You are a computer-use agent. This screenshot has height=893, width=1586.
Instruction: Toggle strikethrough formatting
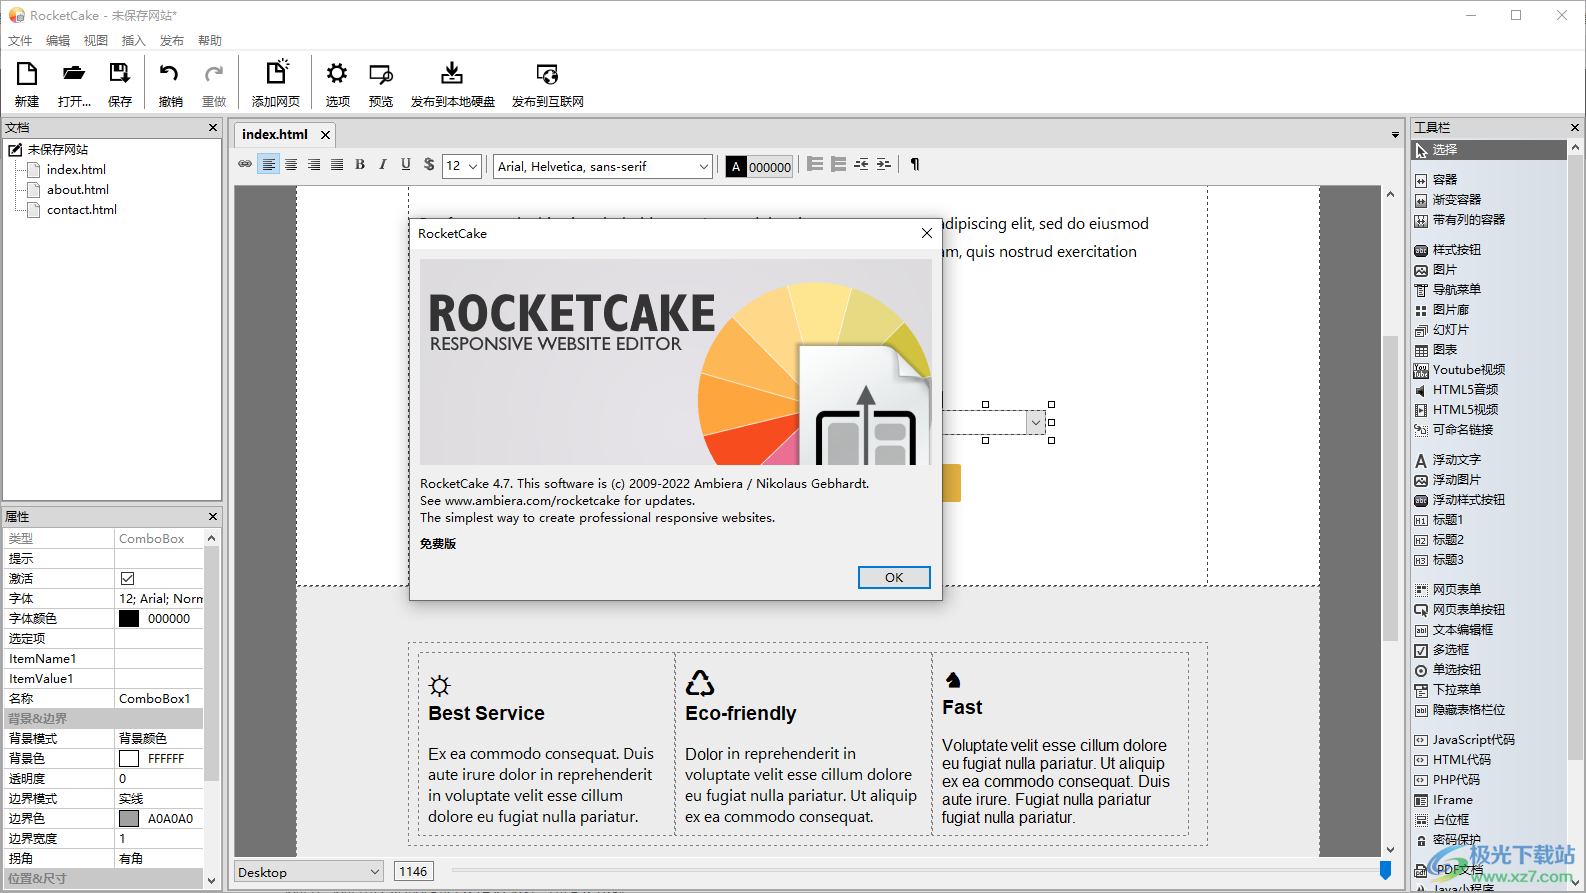[x=429, y=165]
